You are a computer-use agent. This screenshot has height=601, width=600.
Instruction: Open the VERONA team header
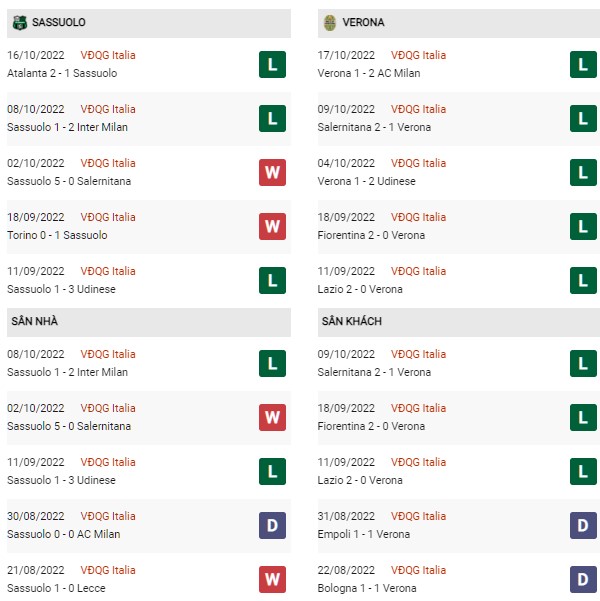(459, 23)
